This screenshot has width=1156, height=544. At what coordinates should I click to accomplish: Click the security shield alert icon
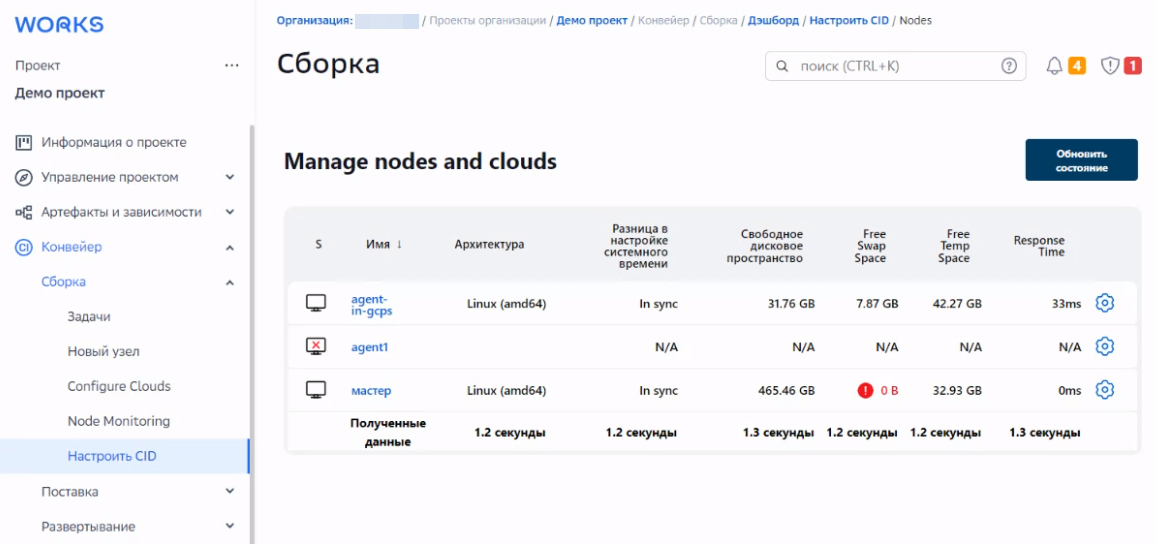1109,66
